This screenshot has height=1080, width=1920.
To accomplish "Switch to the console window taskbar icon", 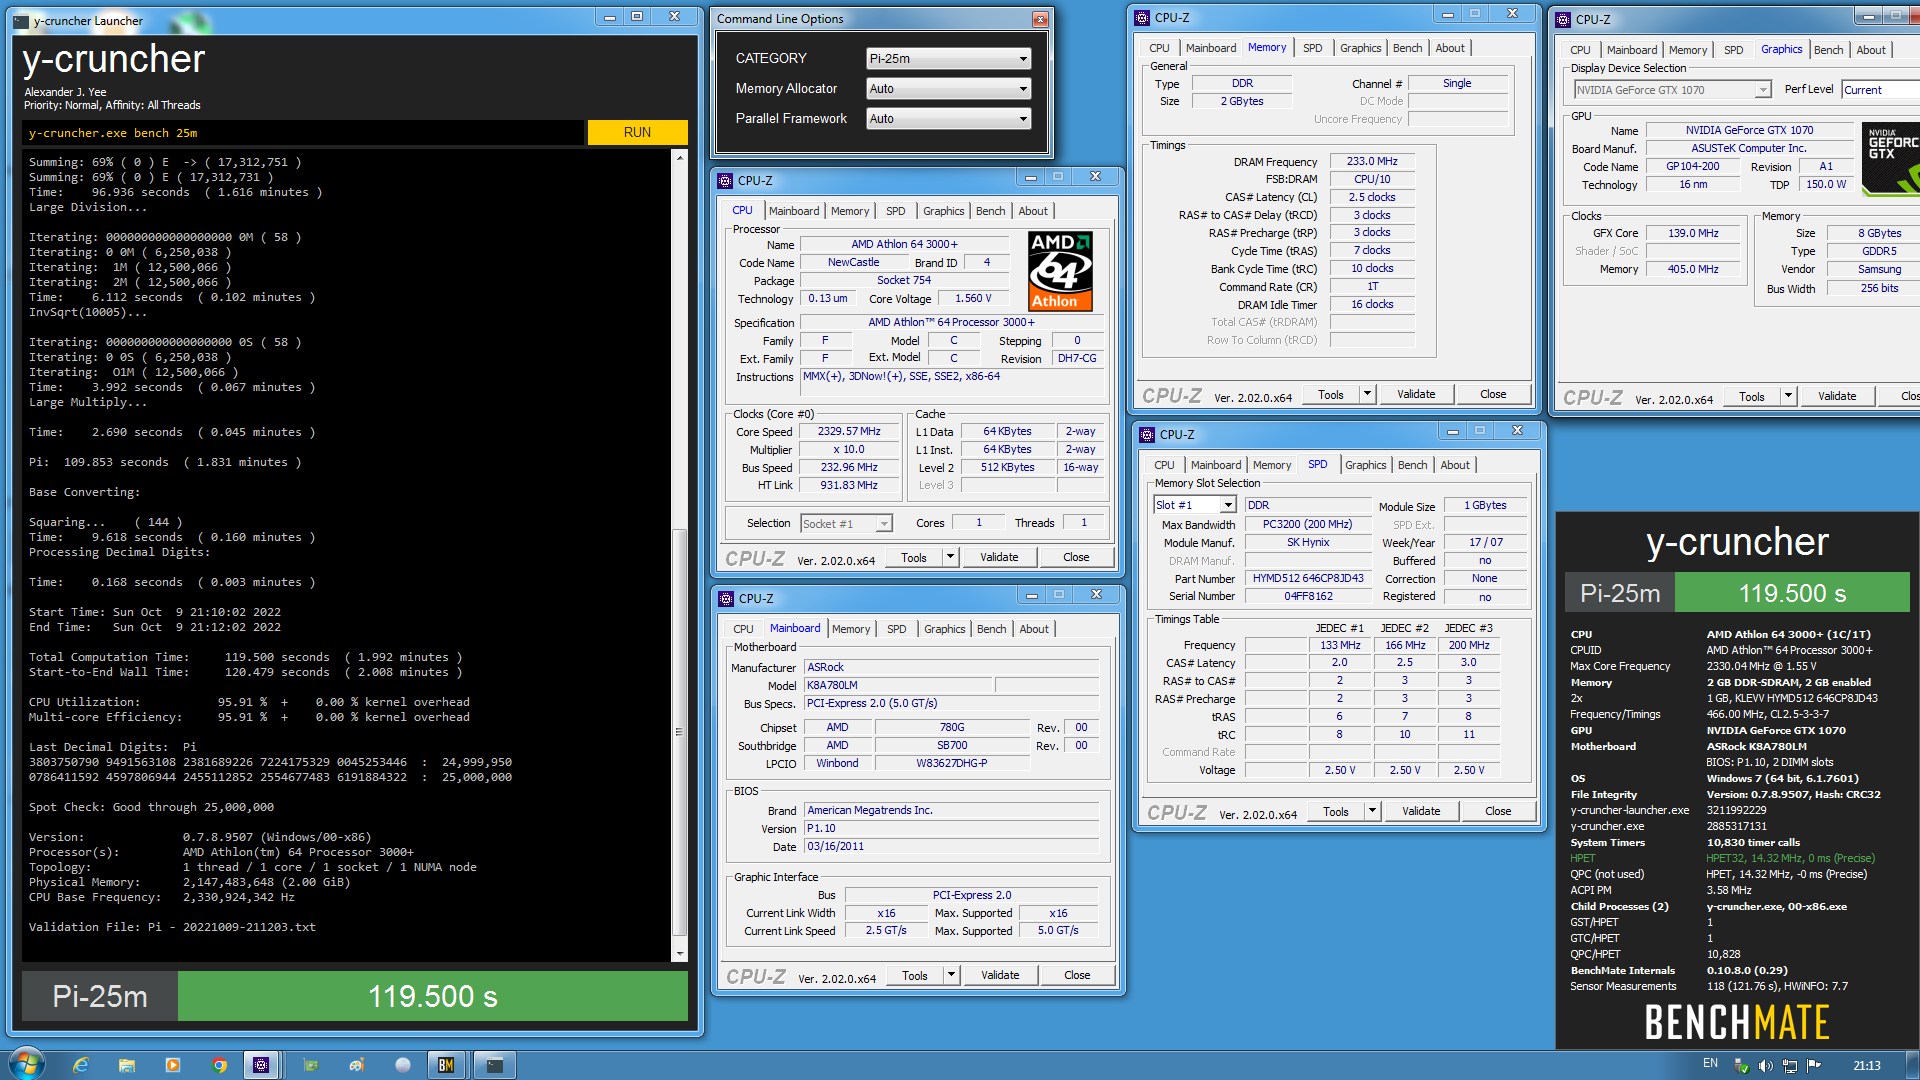I will click(494, 1065).
